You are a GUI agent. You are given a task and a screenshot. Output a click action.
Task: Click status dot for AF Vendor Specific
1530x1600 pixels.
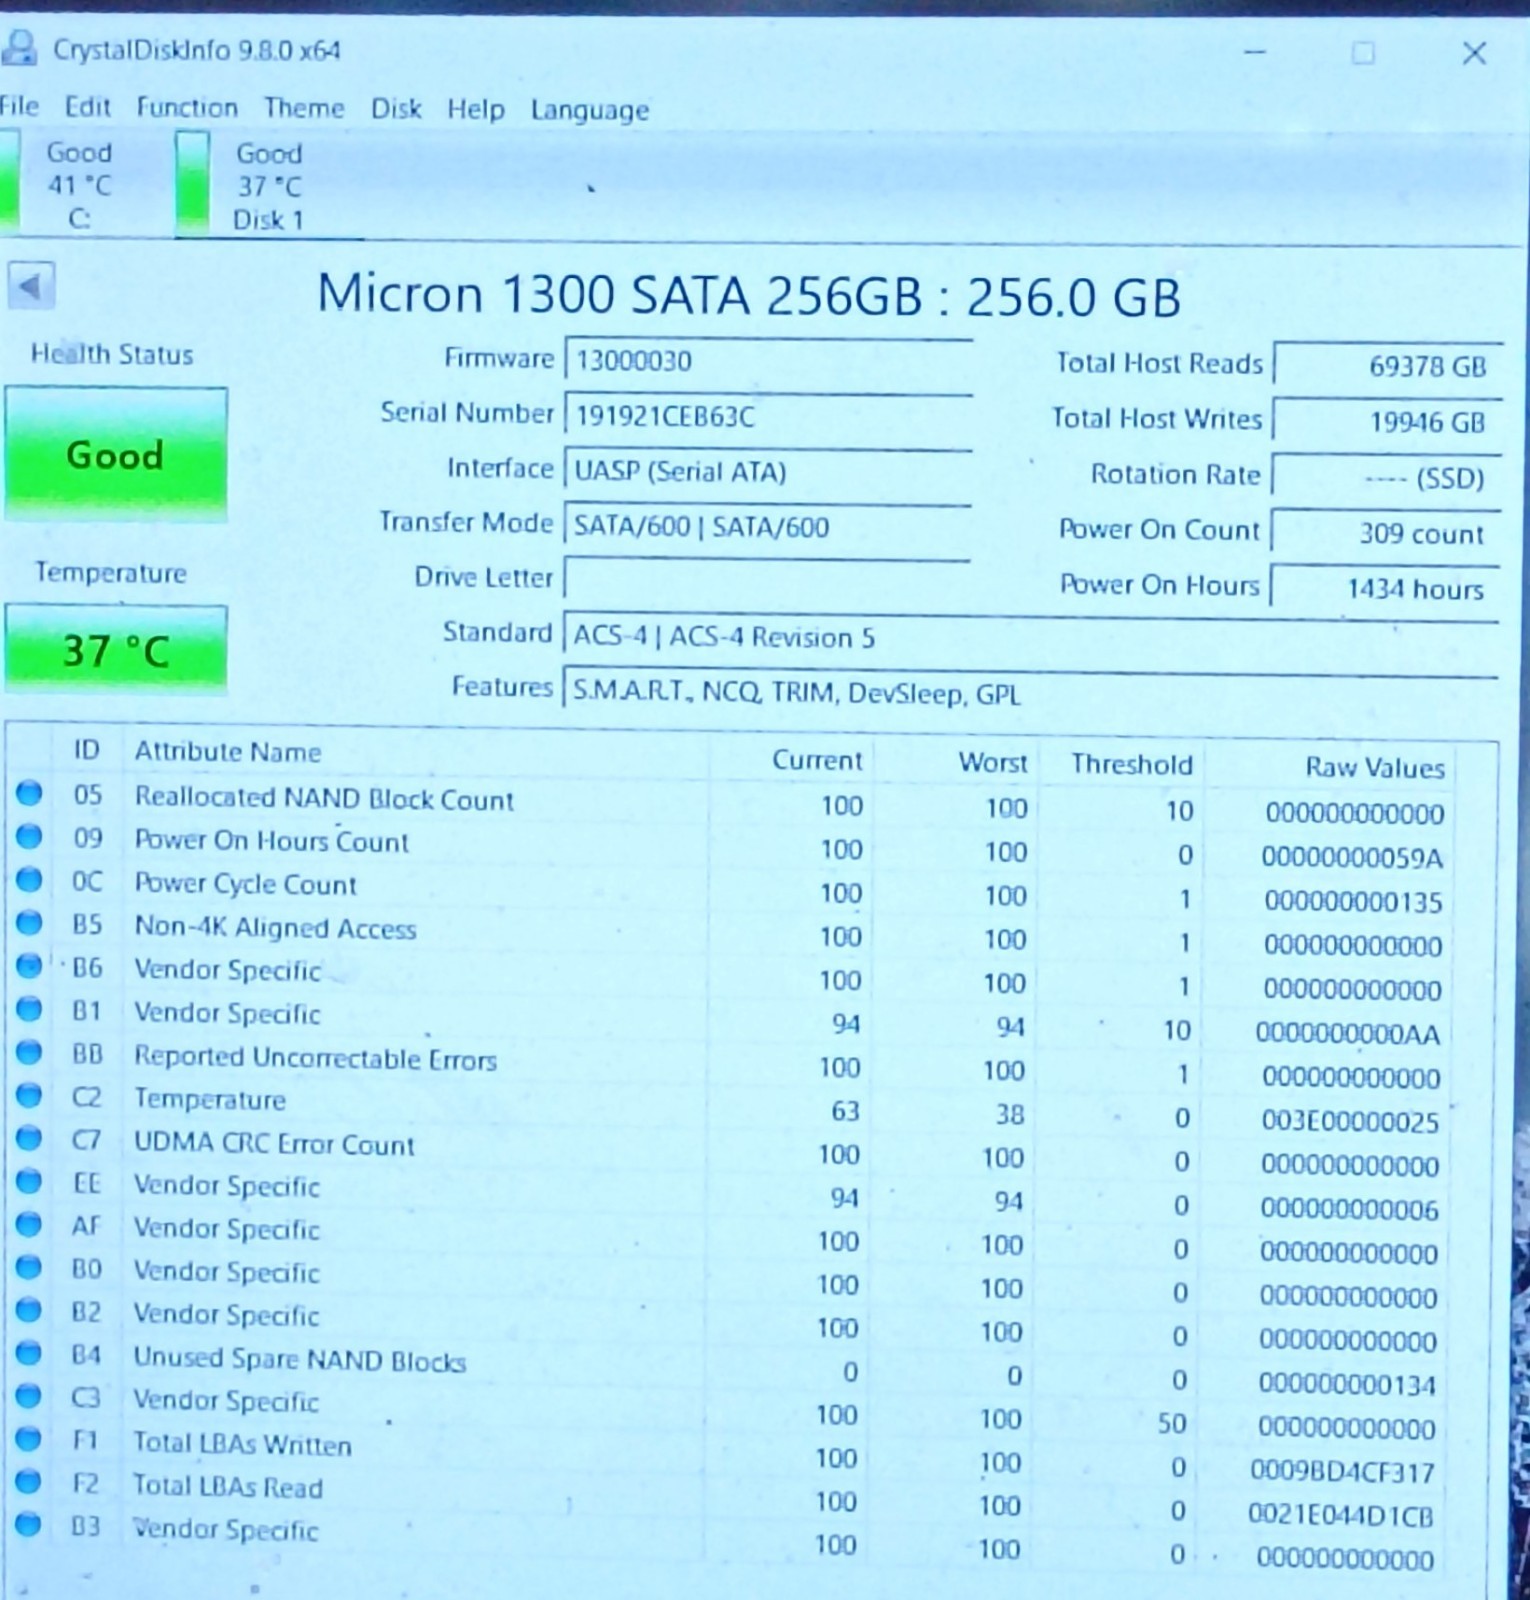tap(29, 1224)
